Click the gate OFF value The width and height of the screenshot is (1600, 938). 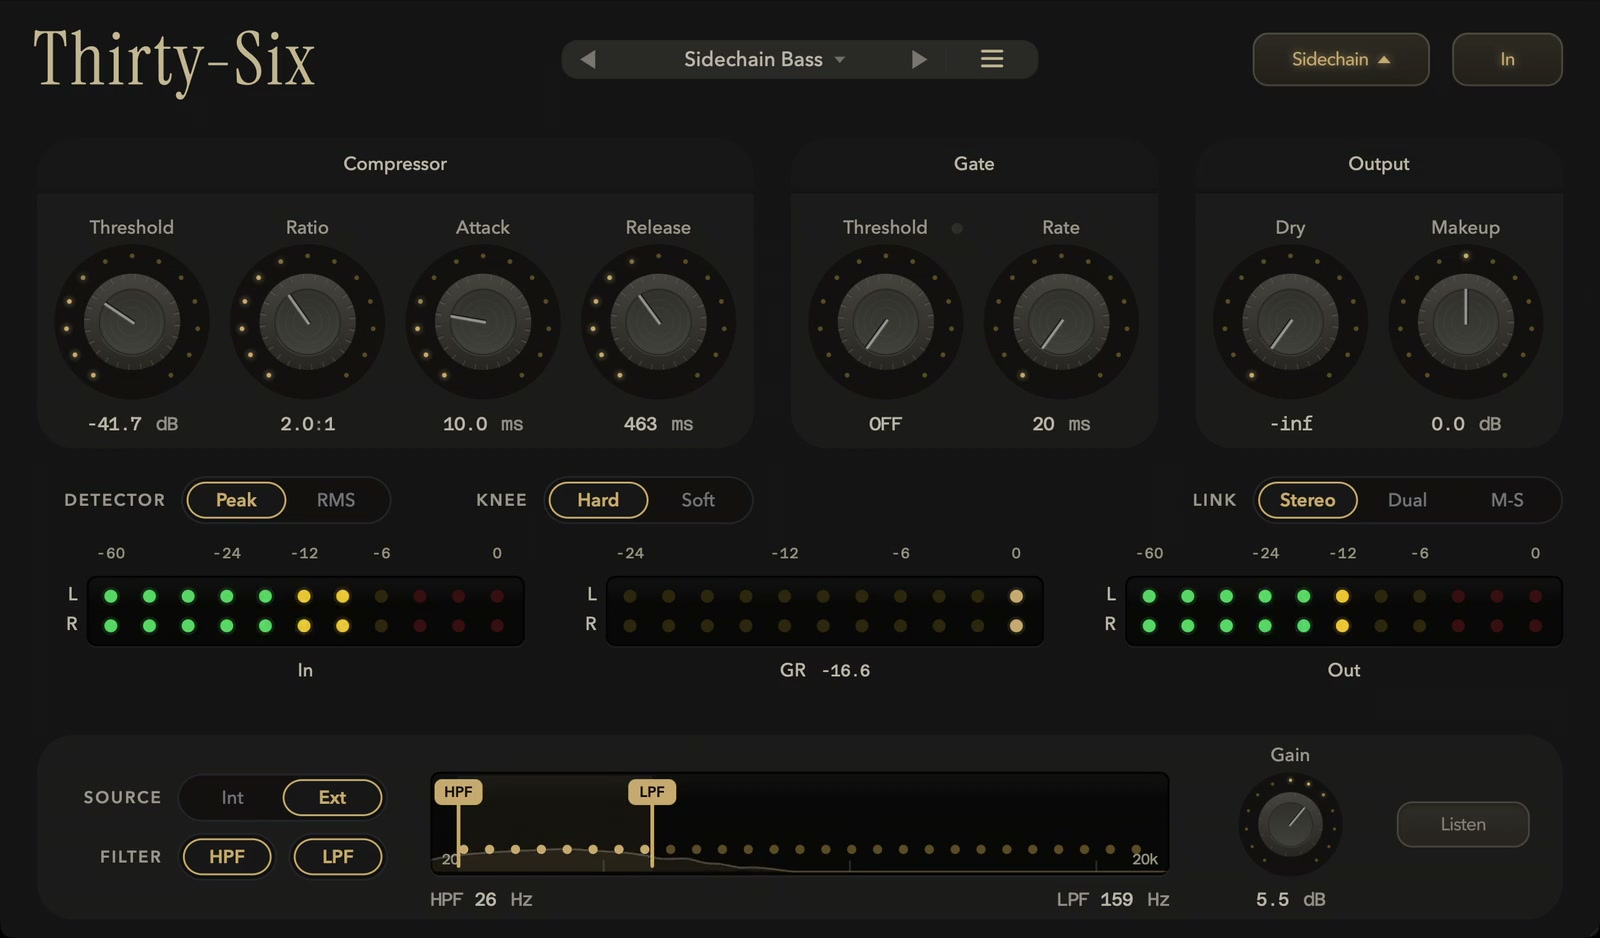point(885,424)
